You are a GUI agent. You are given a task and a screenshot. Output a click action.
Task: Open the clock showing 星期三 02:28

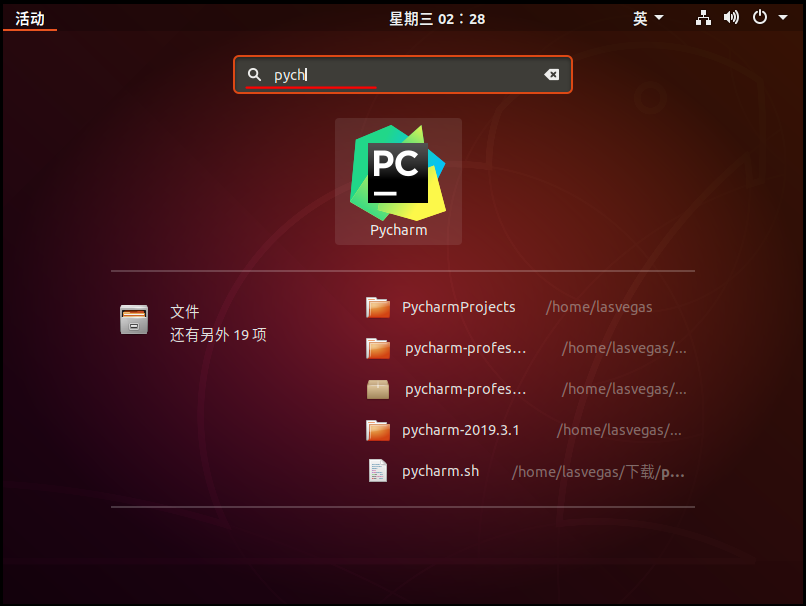[x=437, y=19]
